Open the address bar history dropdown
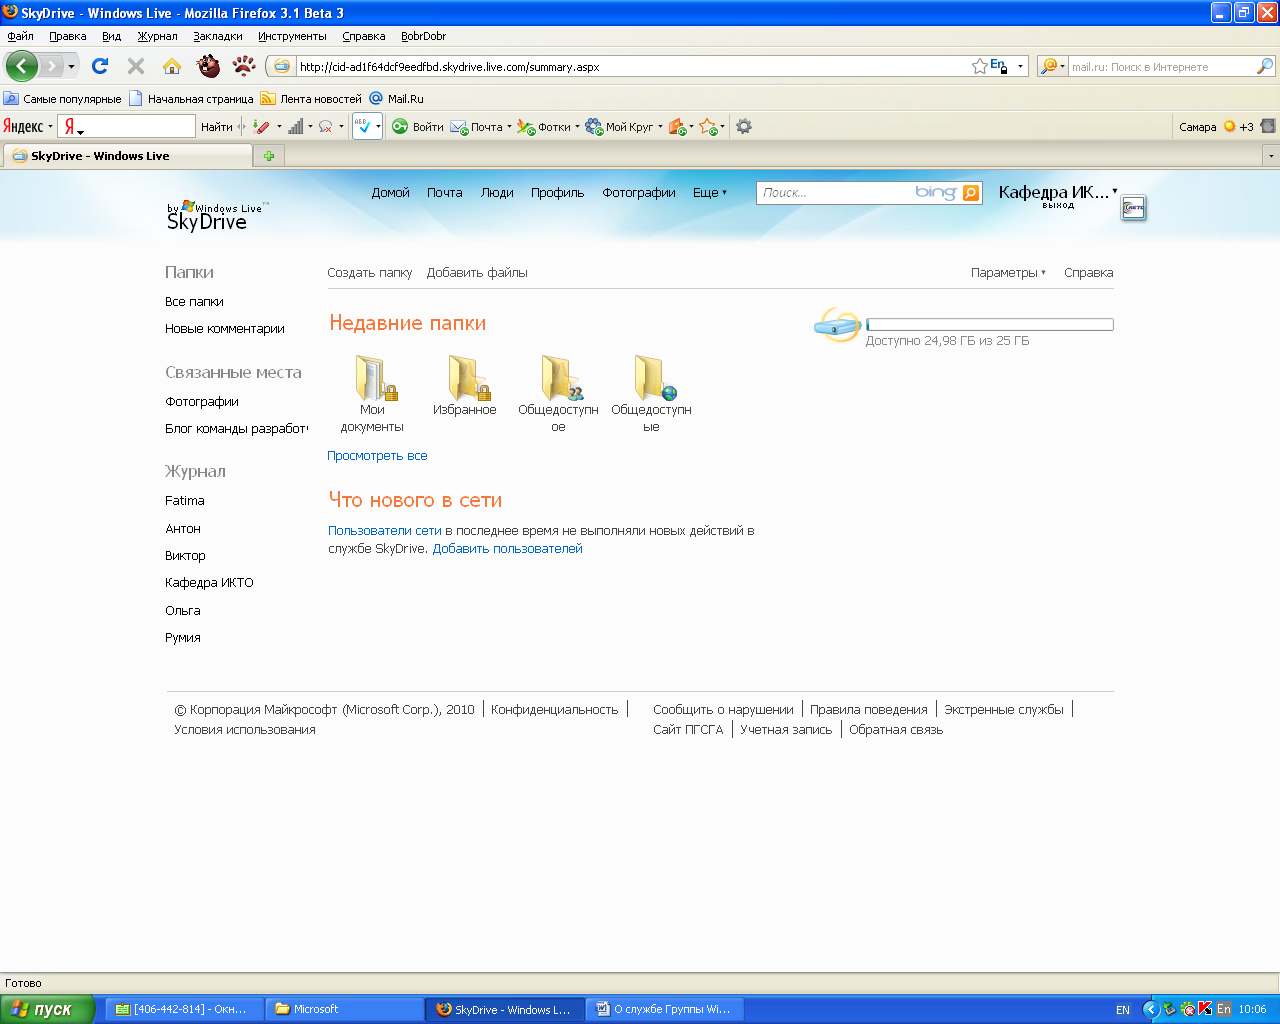 [1020, 67]
